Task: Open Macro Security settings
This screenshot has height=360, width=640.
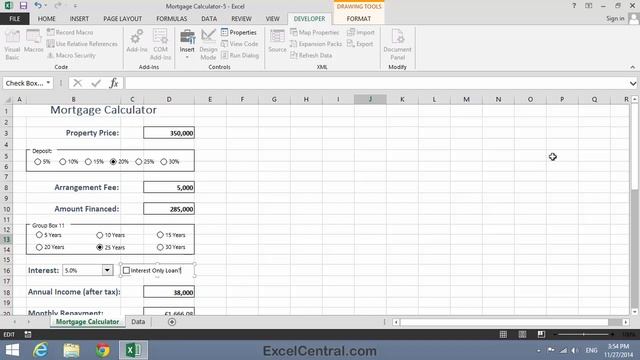Action: pos(71,55)
